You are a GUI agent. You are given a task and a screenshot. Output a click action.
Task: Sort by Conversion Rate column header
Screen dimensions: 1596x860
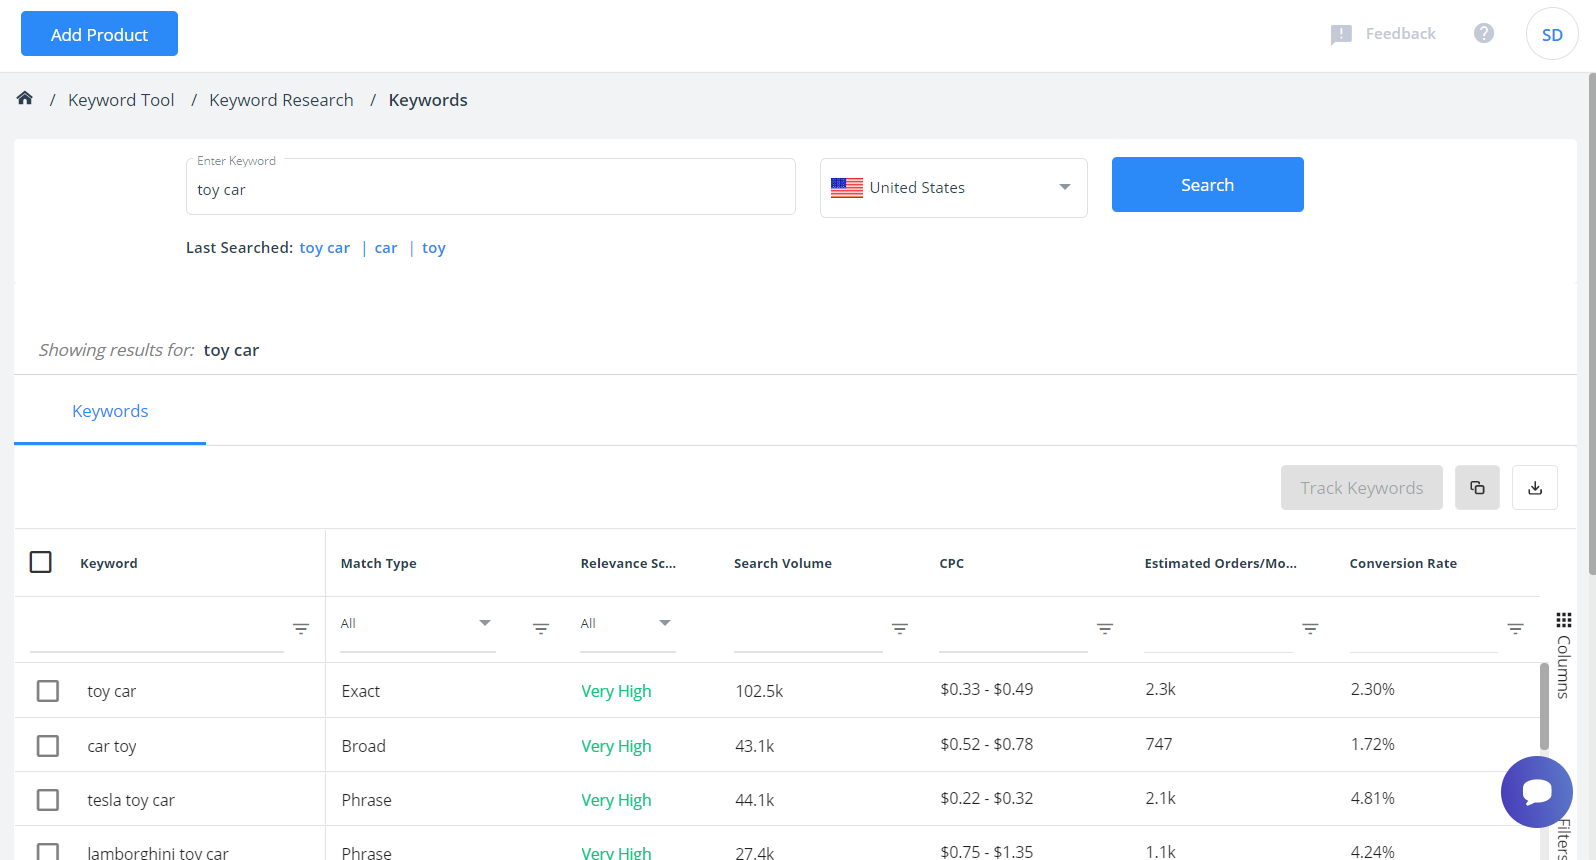tap(1403, 563)
